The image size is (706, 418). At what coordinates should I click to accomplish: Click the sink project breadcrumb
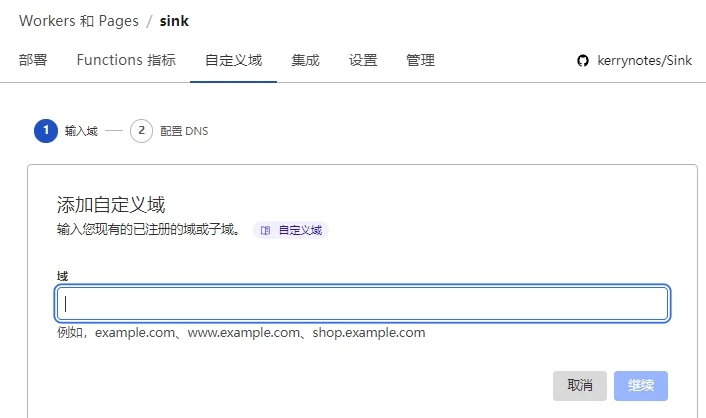[174, 21]
